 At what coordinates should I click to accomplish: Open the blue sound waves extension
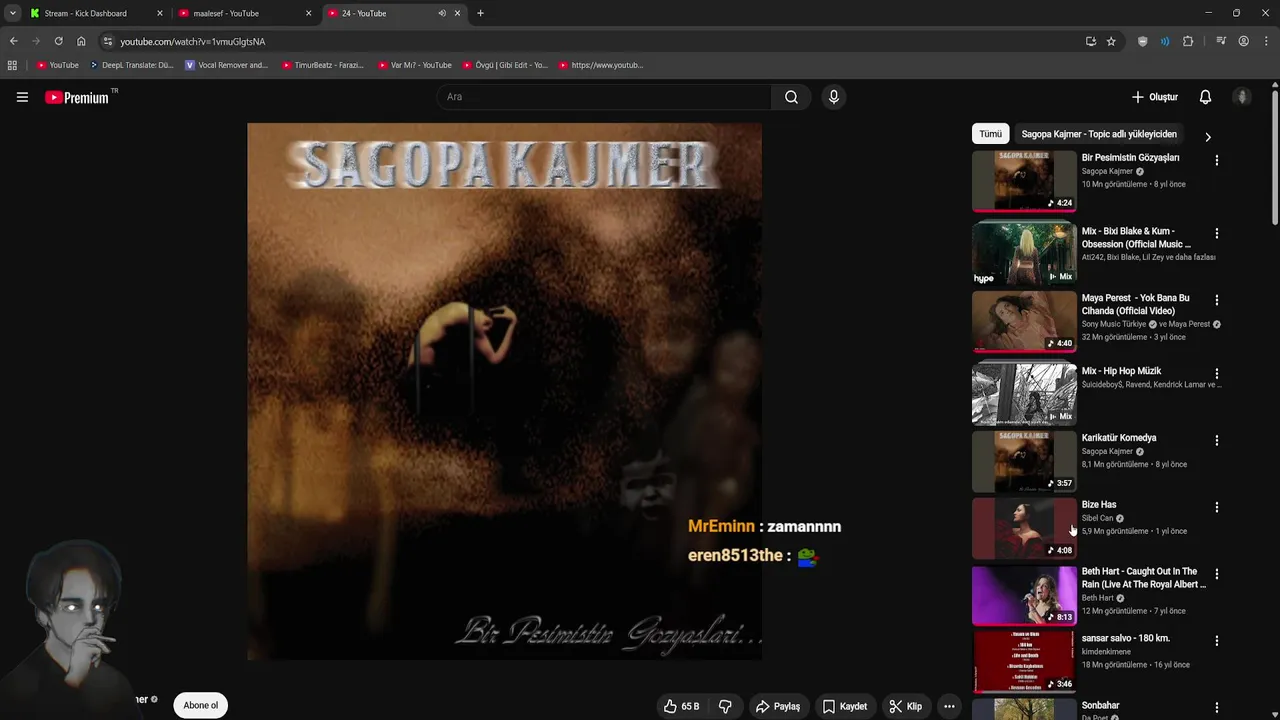[1165, 41]
